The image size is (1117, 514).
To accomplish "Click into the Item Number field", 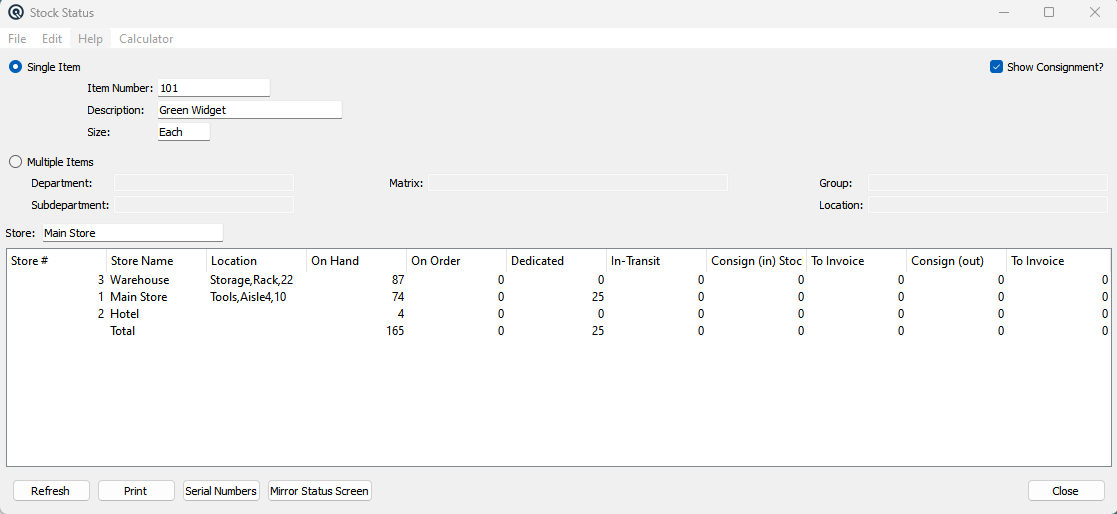I will pyautogui.click(x=214, y=88).
